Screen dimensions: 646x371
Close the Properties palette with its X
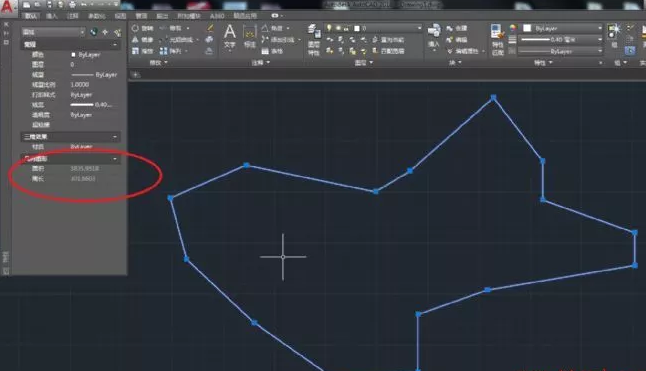(x=6, y=24)
